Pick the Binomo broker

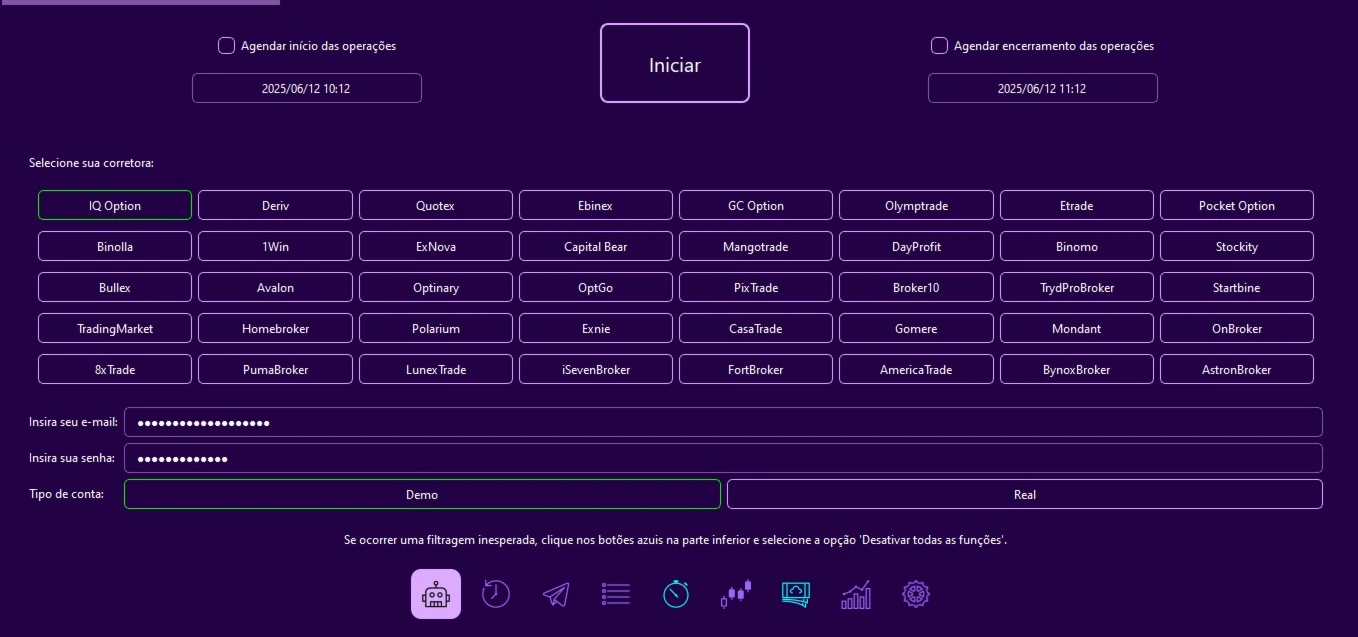[x=1077, y=246]
